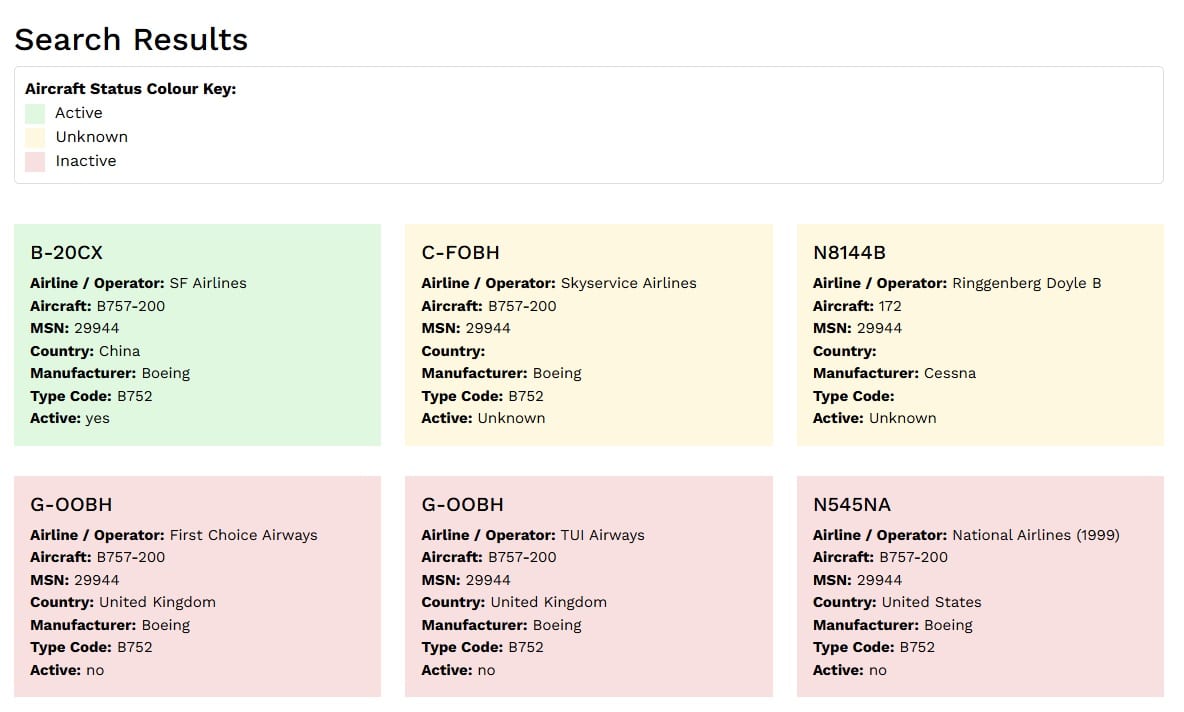Click the Aircraft Status Colour Key label
Image resolution: width=1184 pixels, height=712 pixels.
(x=130, y=89)
